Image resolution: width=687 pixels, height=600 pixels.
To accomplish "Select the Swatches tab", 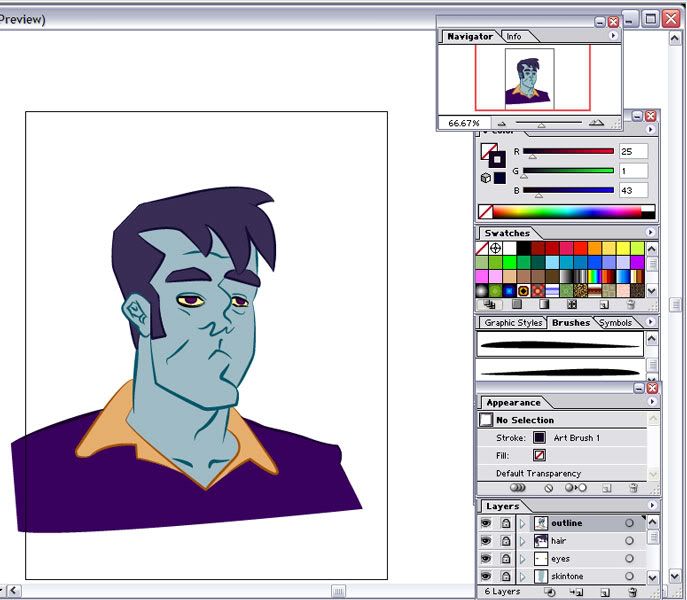I will click(x=507, y=233).
